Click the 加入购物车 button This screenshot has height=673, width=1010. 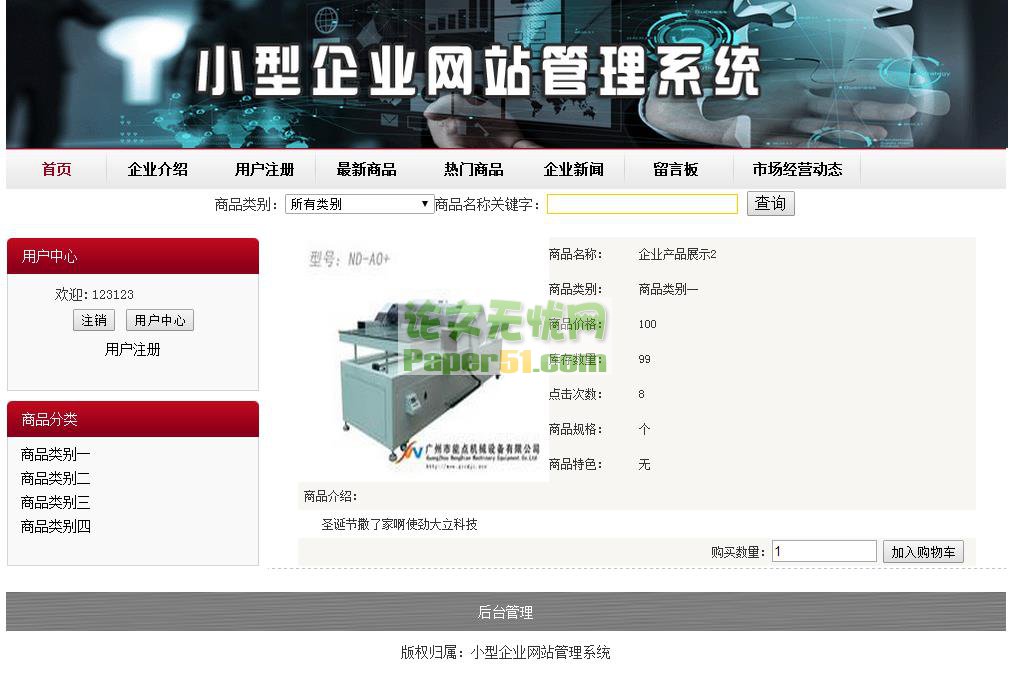(923, 552)
